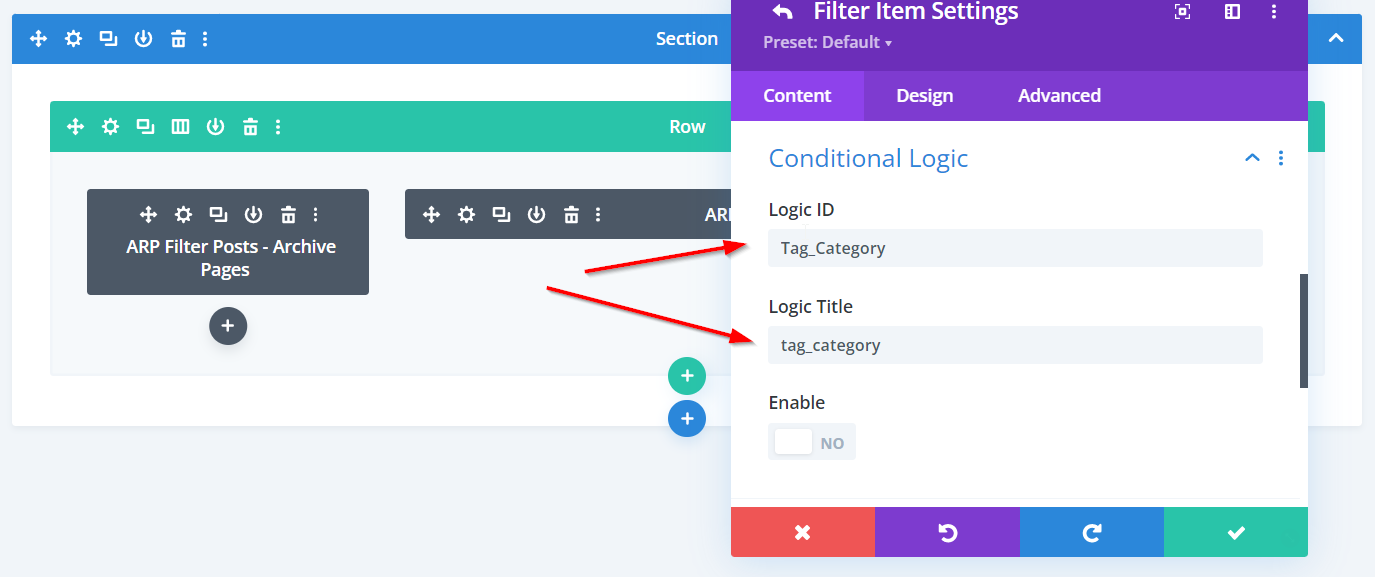Toggle the snap modal sidebar icon
Screen dimensions: 1375x577
point(1232,12)
